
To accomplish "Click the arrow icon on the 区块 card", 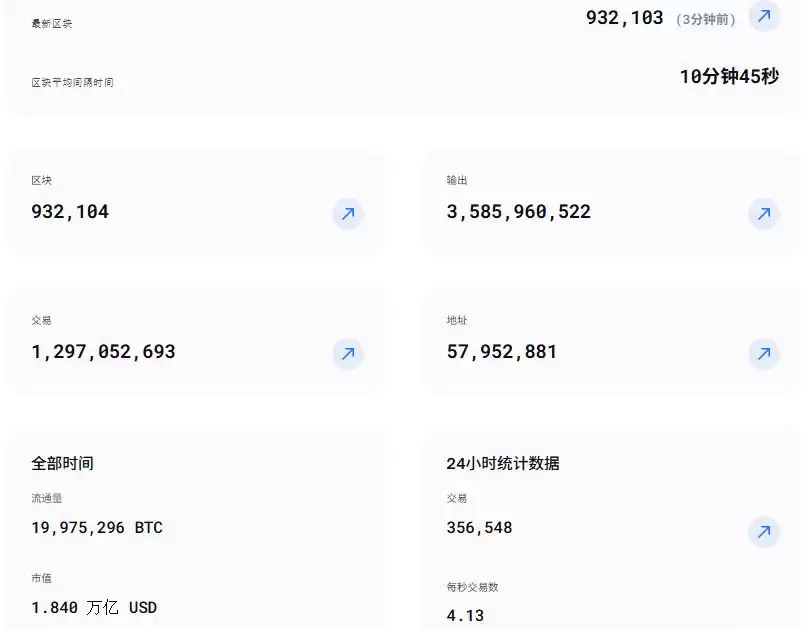I will click(347, 214).
